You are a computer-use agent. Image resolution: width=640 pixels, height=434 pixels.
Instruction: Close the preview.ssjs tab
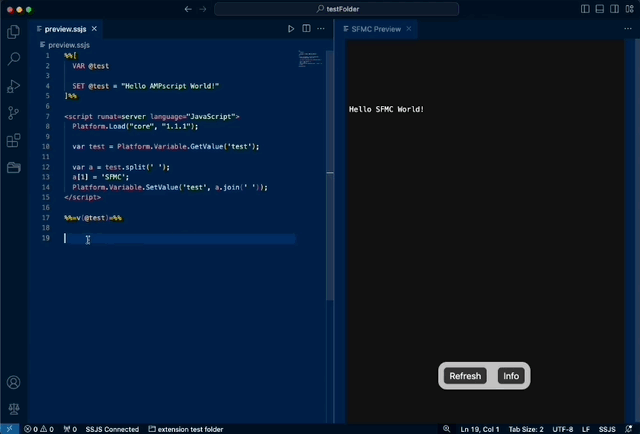(94, 29)
